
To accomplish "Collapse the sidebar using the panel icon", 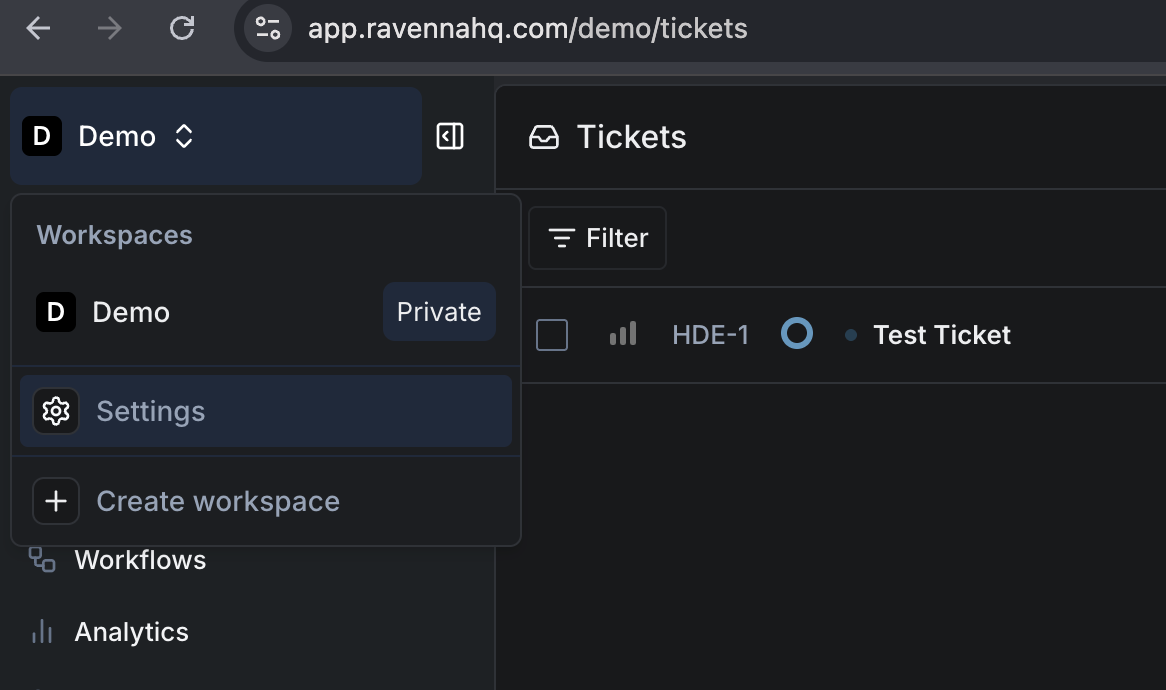I will point(450,136).
